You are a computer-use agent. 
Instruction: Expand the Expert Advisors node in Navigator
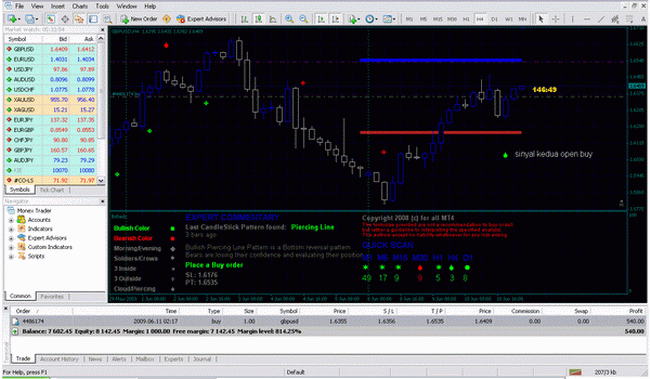pos(11,238)
